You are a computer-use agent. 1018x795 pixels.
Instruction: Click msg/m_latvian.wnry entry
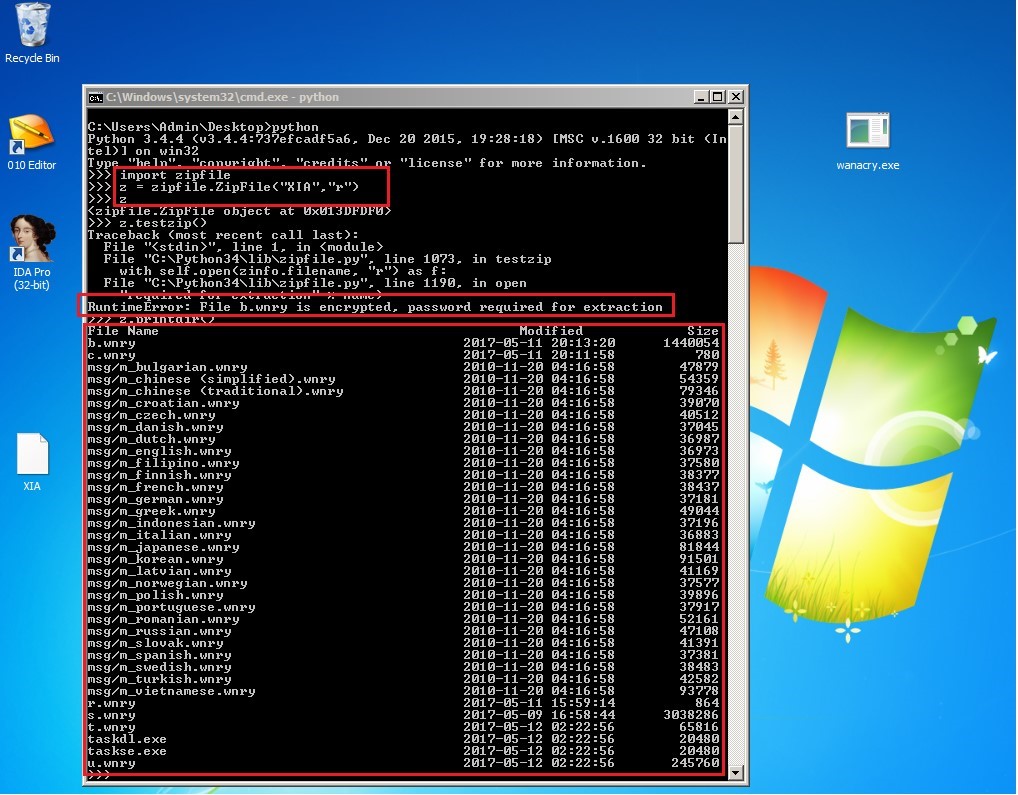tap(160, 571)
